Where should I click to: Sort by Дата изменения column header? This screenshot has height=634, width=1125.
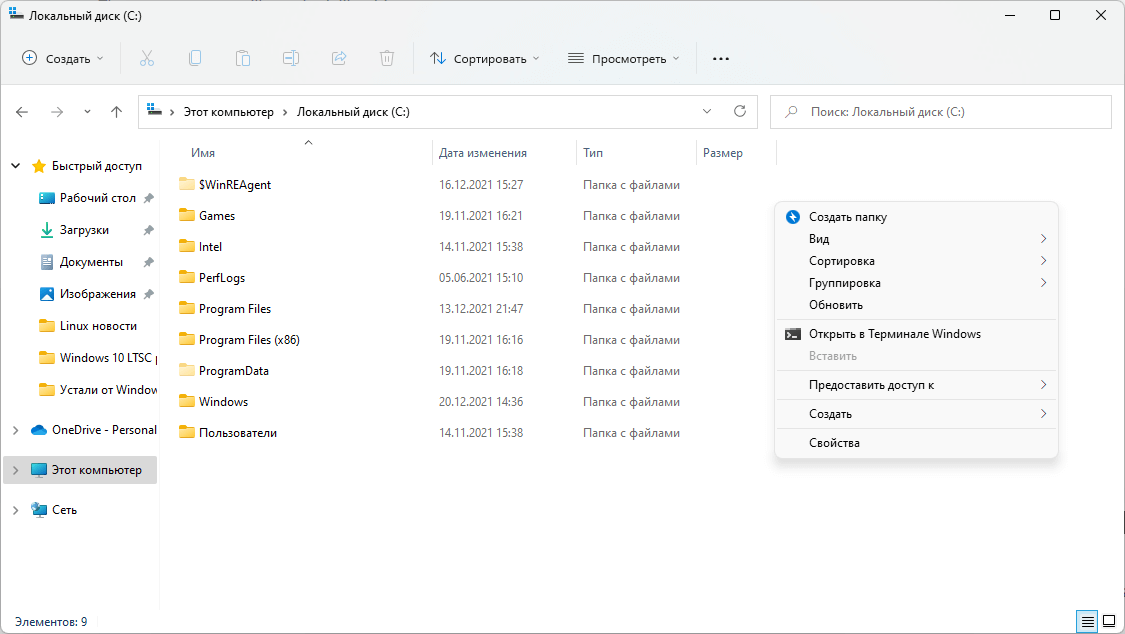click(483, 153)
